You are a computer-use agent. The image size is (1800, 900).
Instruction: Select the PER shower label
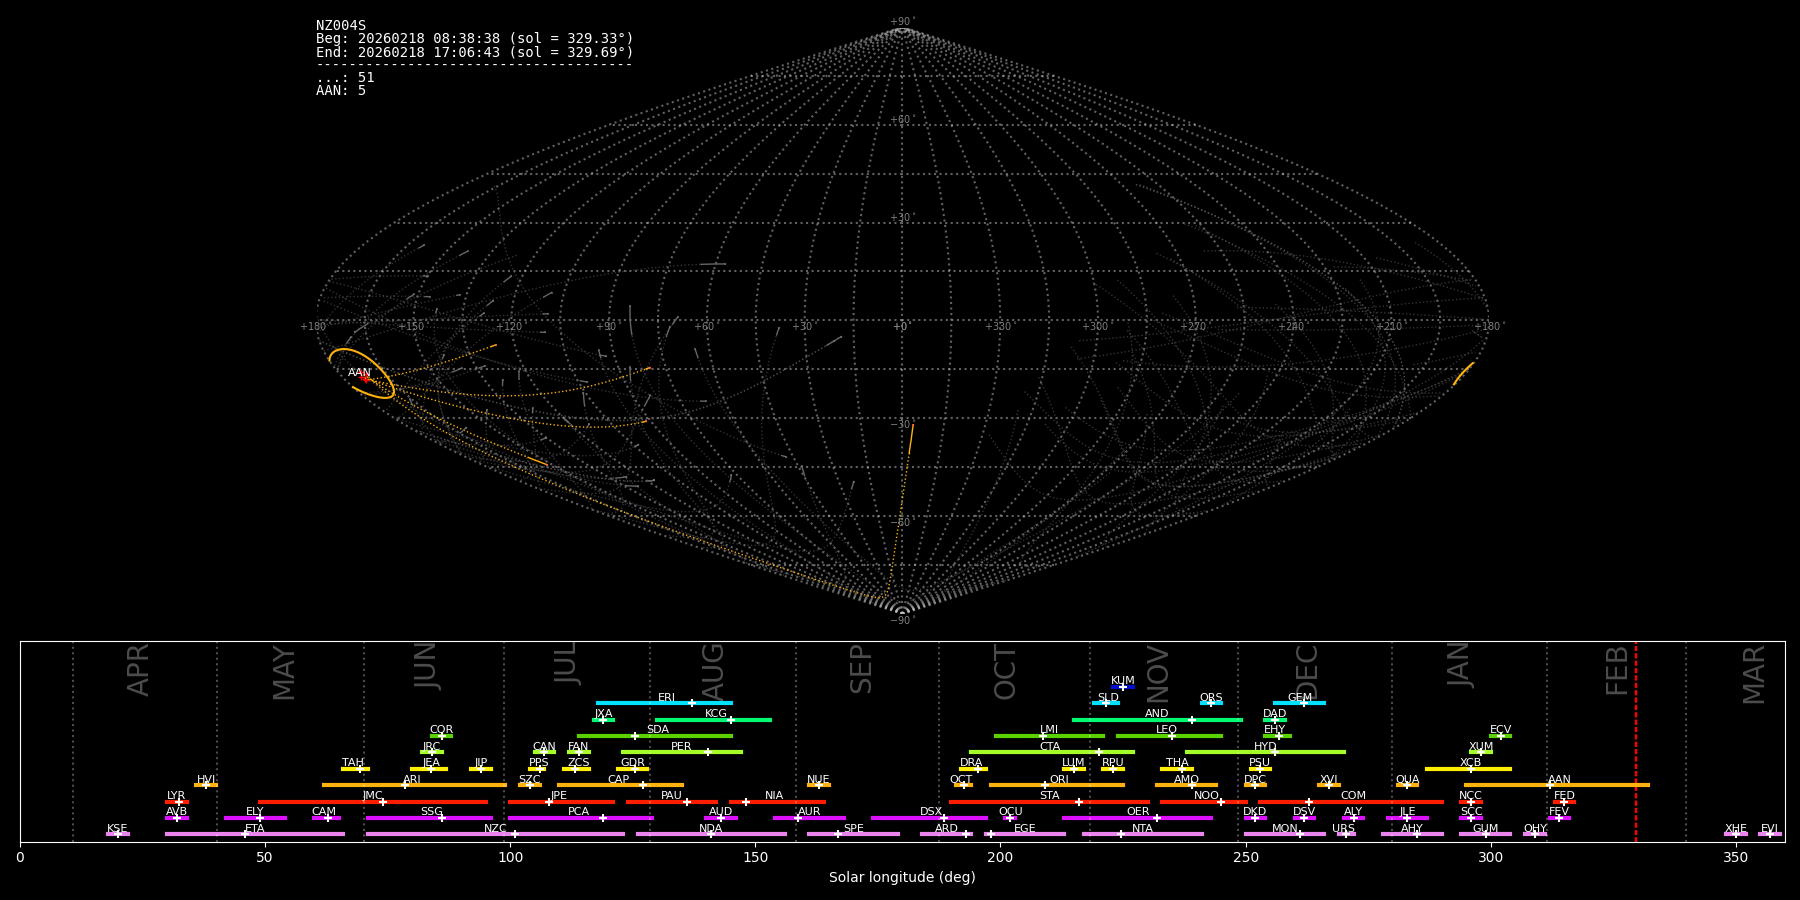681,747
